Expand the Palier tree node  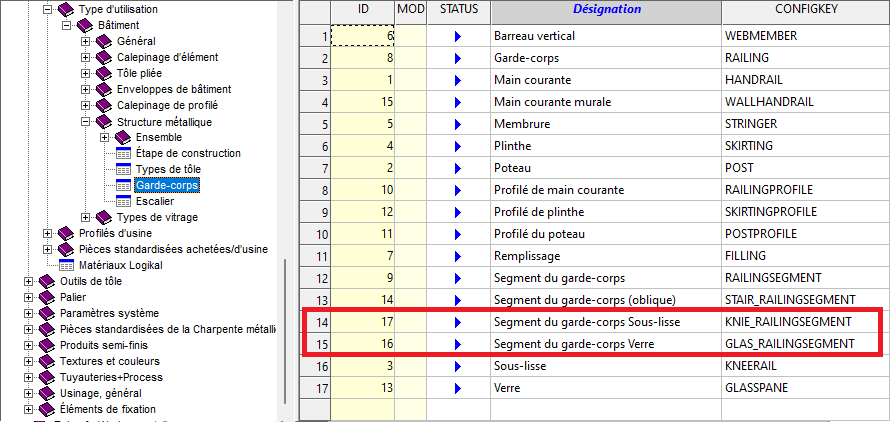tap(28, 297)
